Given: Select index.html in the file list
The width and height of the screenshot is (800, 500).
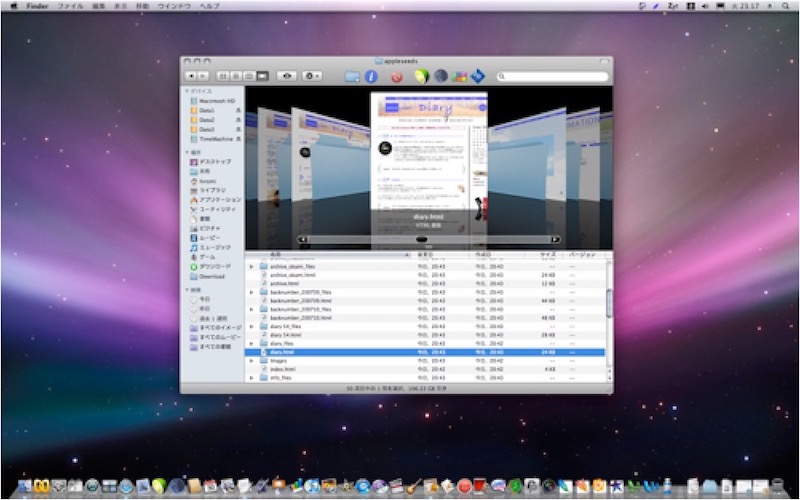Looking at the screenshot, I should tap(285, 369).
